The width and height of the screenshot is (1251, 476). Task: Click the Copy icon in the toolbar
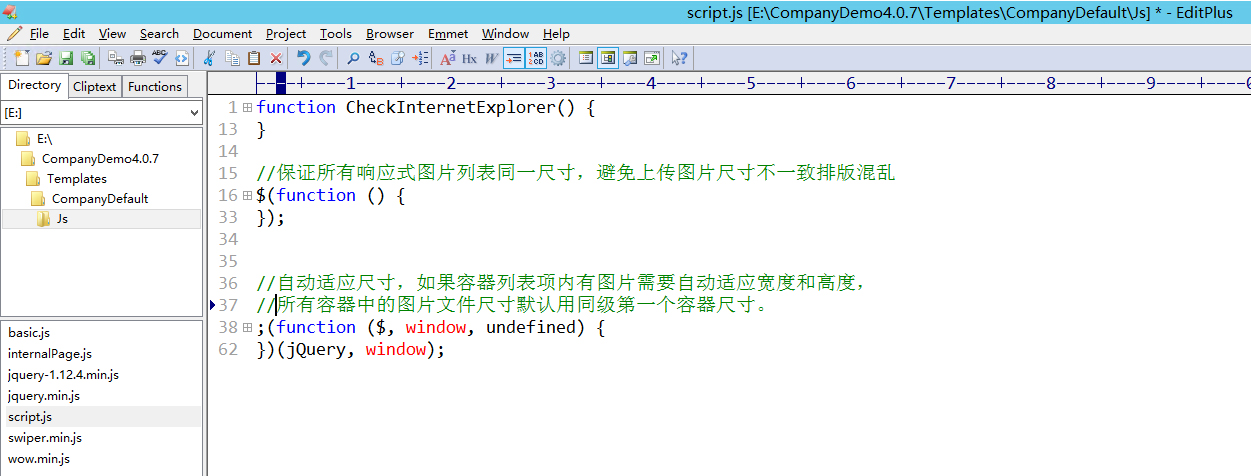tap(232, 58)
